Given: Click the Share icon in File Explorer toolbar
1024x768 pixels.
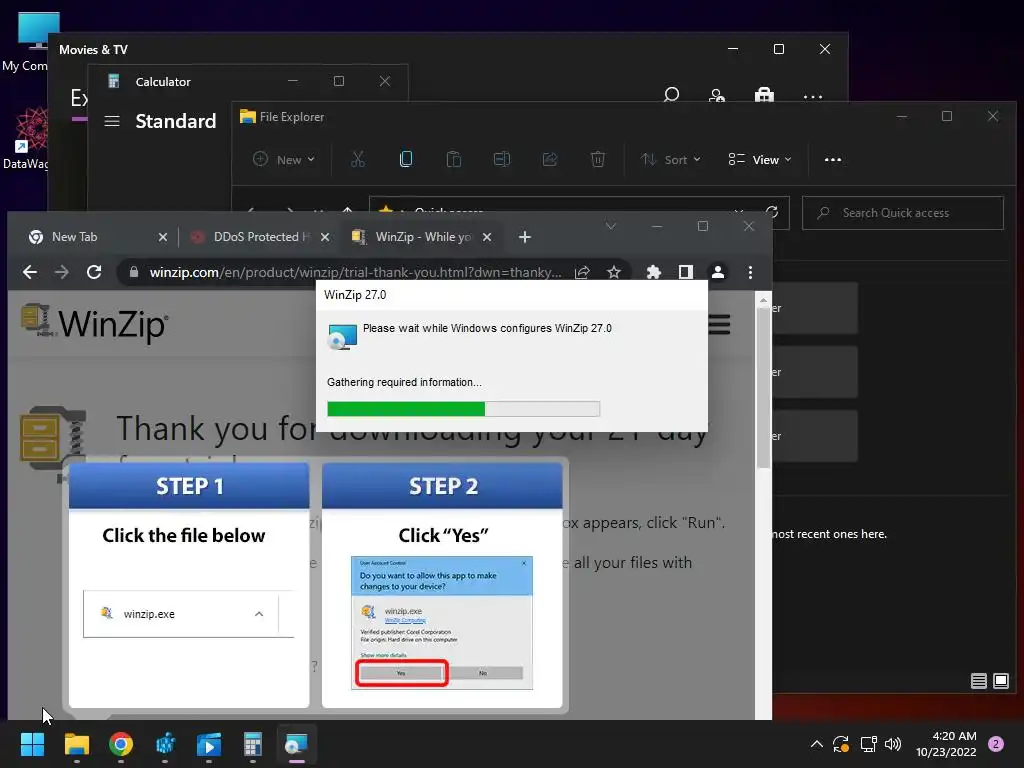Looking at the screenshot, I should pos(549,159).
